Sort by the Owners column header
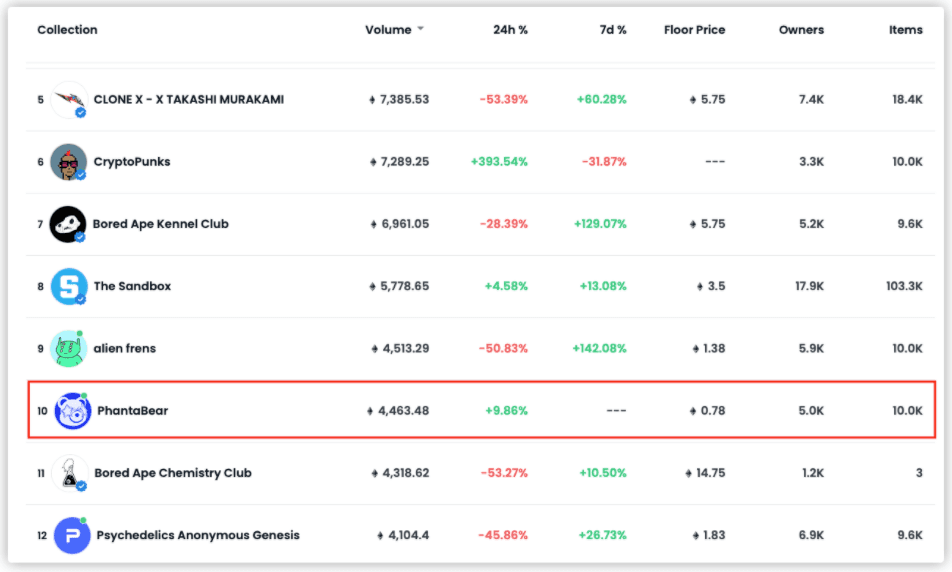The image size is (952, 572). coord(801,30)
